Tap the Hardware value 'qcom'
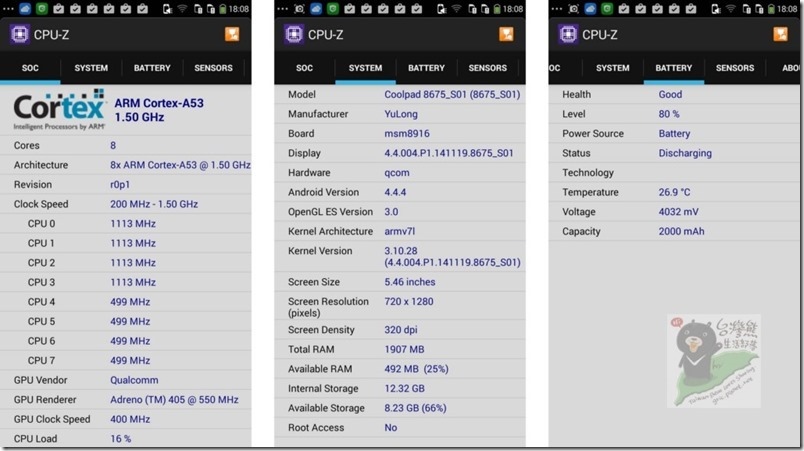 (397, 173)
